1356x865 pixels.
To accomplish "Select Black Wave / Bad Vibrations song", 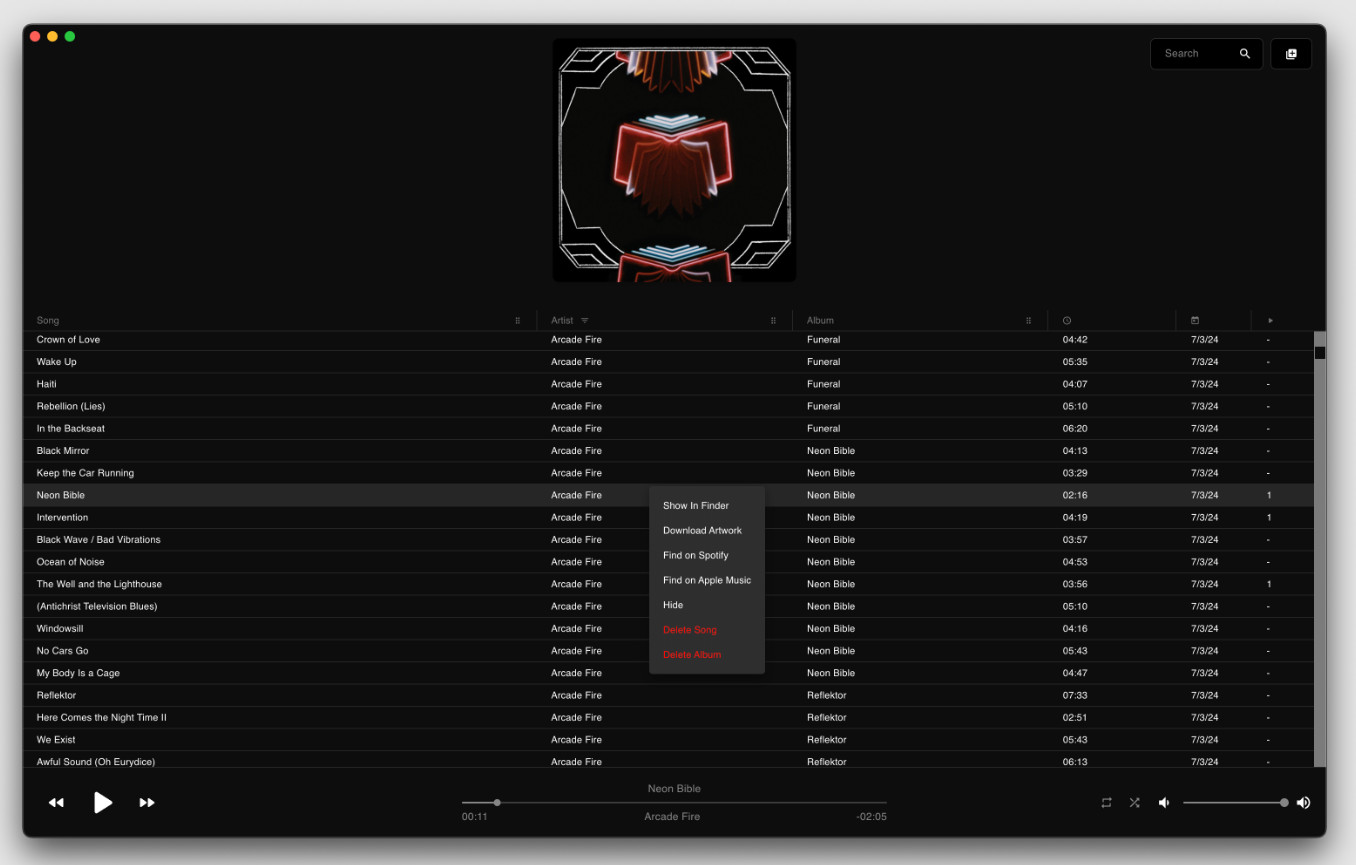I will (668, 540).
